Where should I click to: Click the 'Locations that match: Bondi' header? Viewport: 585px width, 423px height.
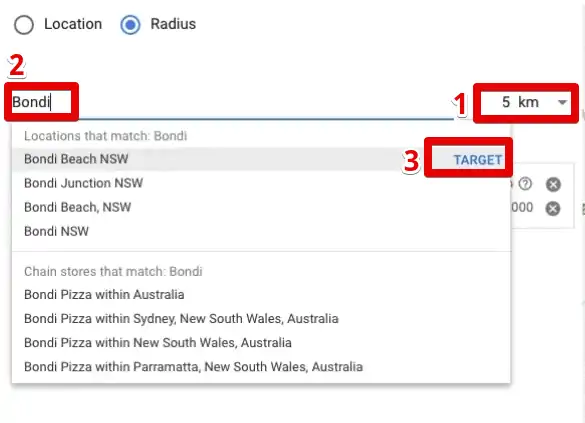tap(106, 136)
